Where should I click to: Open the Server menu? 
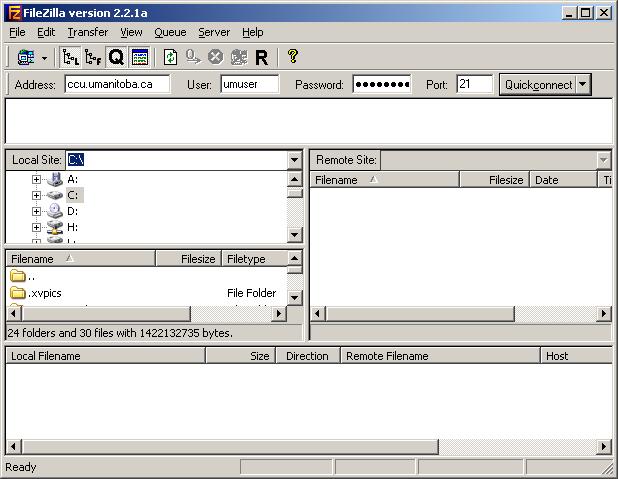pos(214,32)
